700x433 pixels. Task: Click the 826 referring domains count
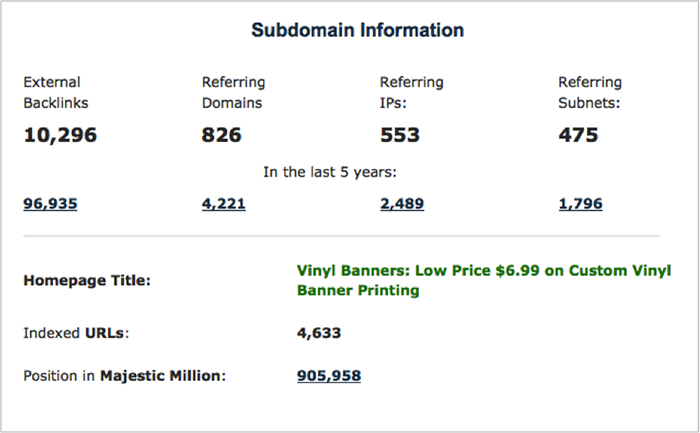(221, 135)
